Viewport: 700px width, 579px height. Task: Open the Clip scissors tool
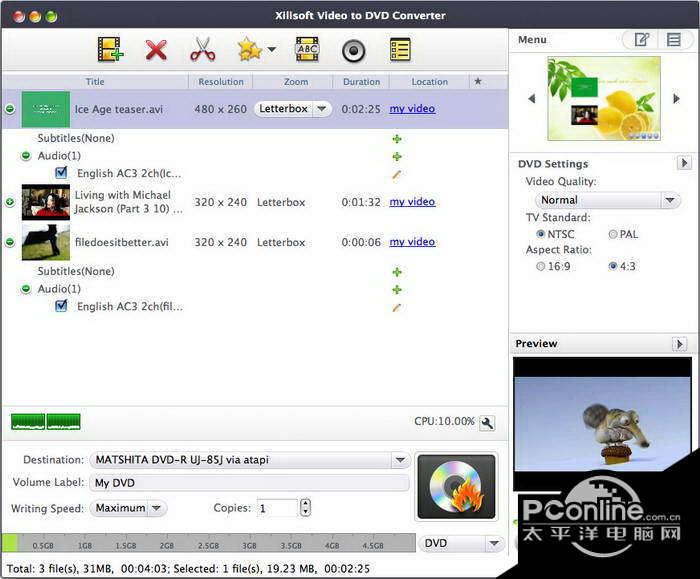coord(203,49)
